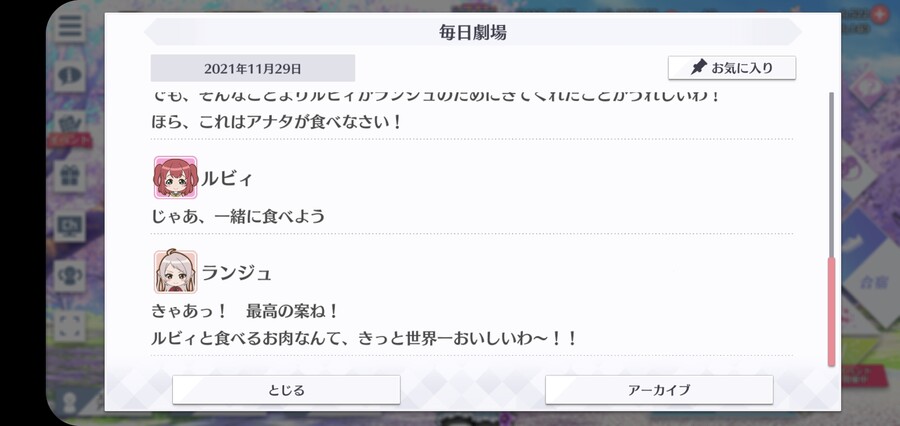
Task: Open the gift box present icon
Action: [x=69, y=175]
